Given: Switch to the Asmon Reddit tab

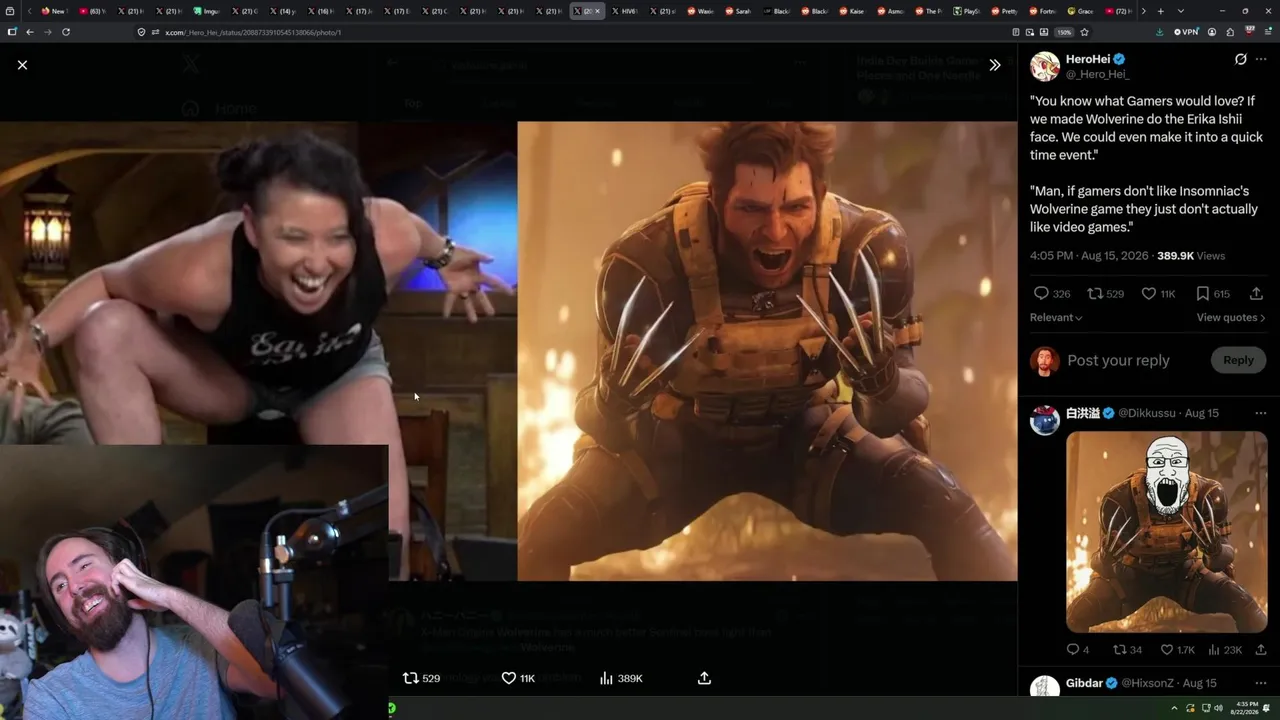Looking at the screenshot, I should (891, 11).
